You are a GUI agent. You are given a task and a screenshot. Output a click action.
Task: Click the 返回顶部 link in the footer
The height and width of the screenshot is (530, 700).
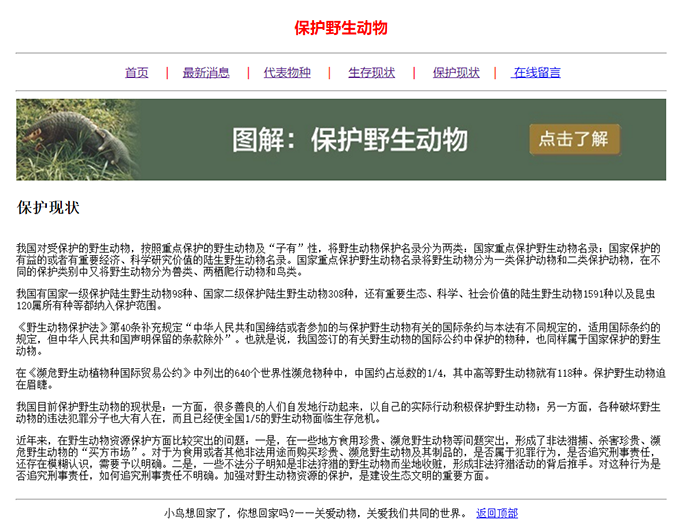(x=496, y=513)
